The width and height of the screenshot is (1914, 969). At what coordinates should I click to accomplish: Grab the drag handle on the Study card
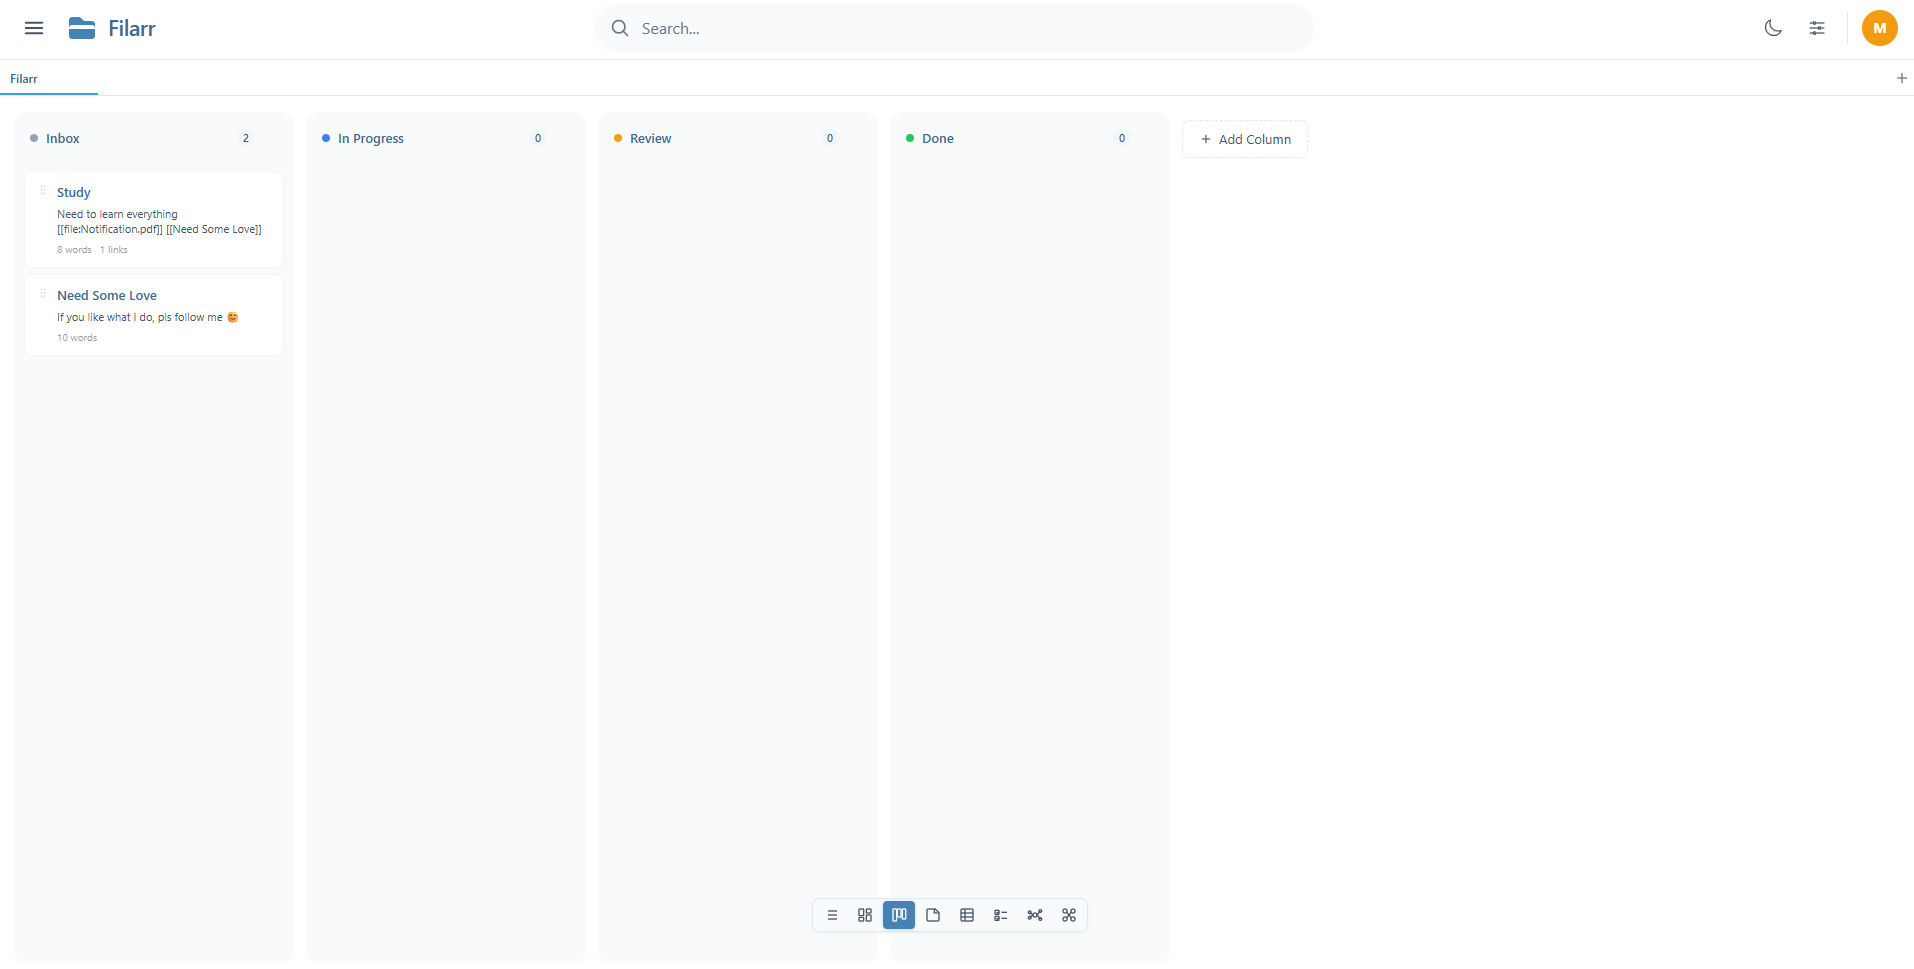(x=42, y=192)
